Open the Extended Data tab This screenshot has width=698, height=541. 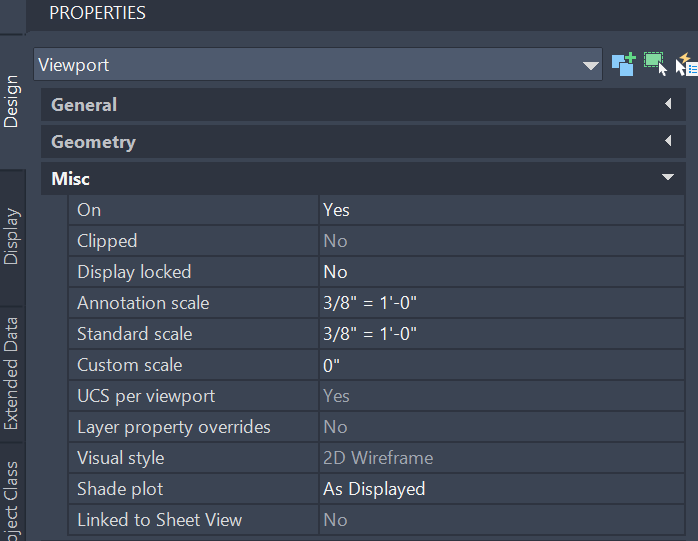coord(11,373)
